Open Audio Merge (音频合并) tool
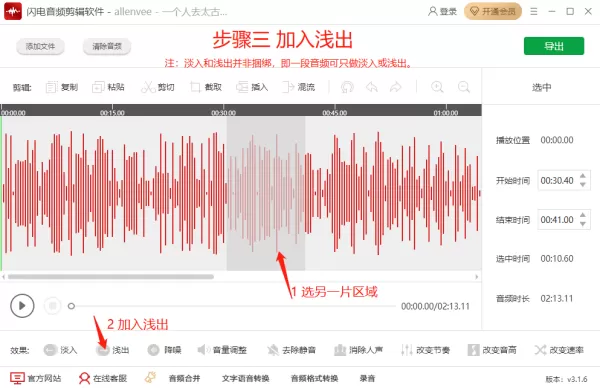Viewport: 600px width, 388px height. point(184,378)
